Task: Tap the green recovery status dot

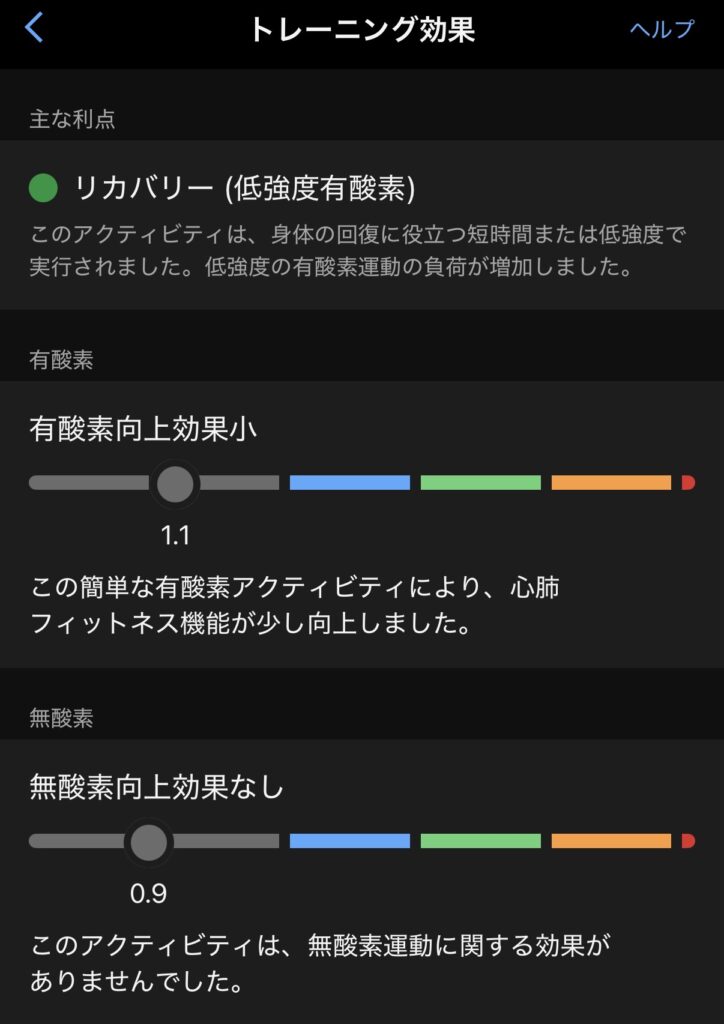Action: tap(44, 187)
